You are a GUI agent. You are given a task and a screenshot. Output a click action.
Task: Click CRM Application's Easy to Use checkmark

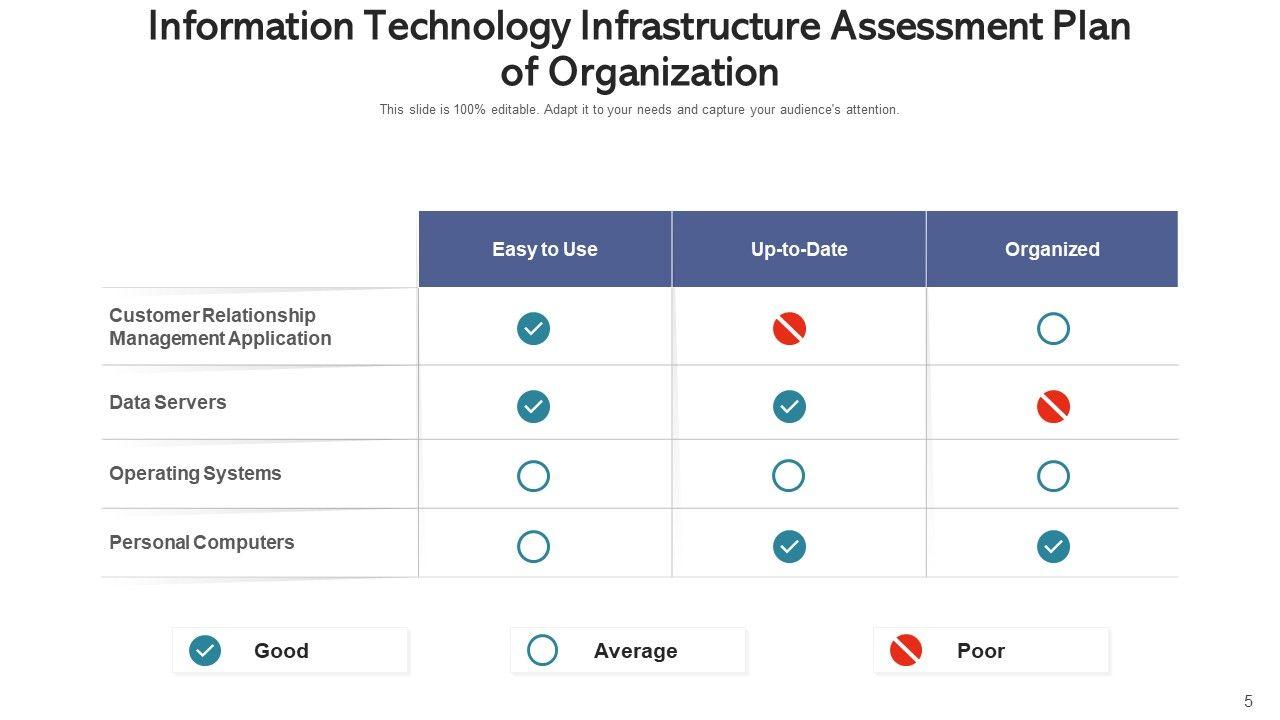coord(533,328)
